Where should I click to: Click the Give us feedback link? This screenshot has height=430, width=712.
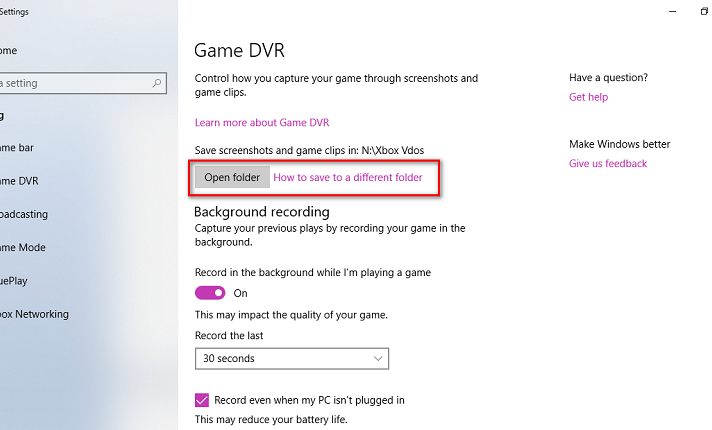pos(608,163)
